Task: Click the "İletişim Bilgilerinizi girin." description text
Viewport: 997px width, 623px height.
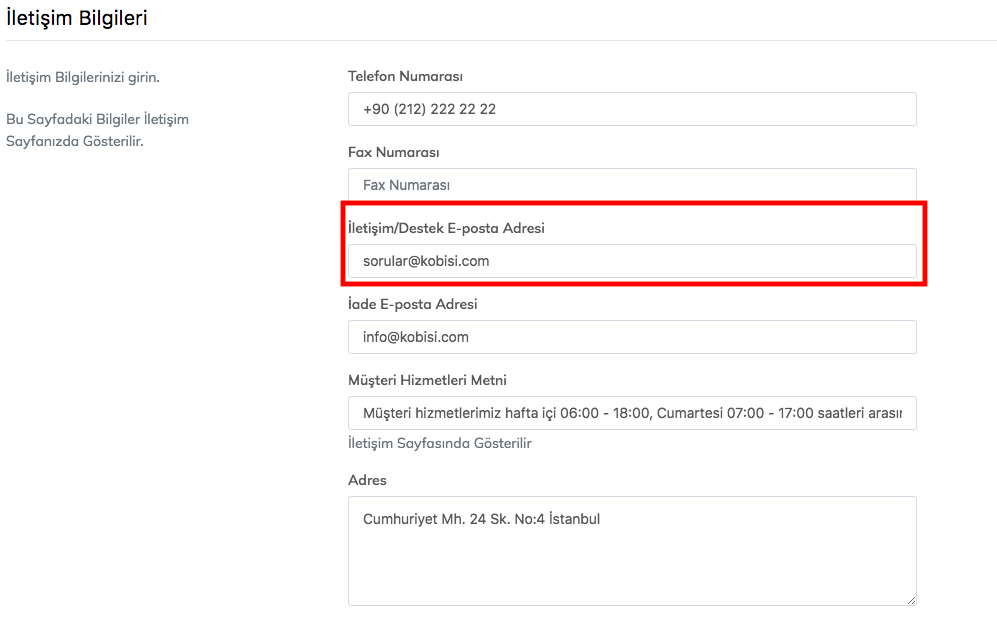Action: 82,77
